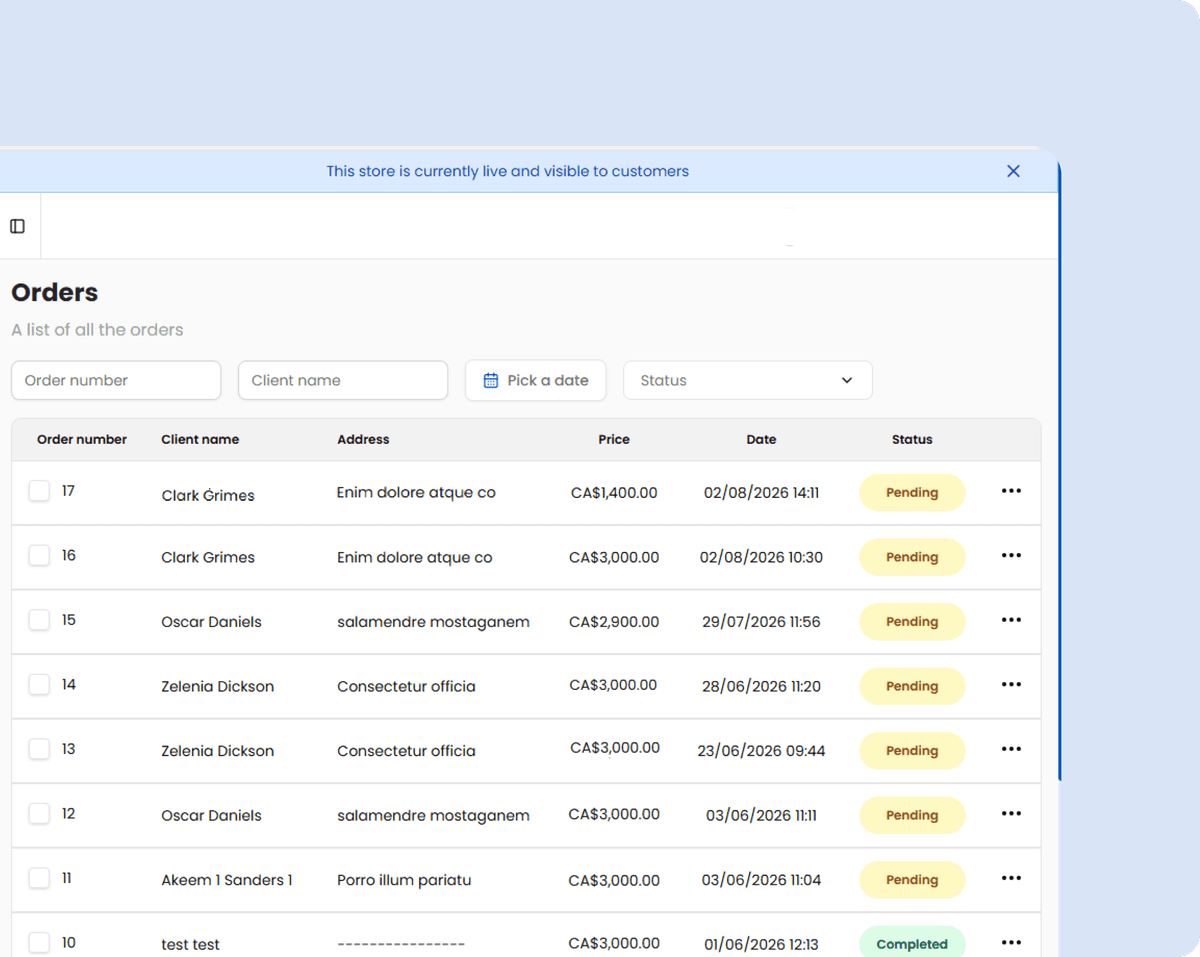Click the Pending badge of order 15
Viewport: 1200px width, 957px height.
pyautogui.click(x=912, y=621)
